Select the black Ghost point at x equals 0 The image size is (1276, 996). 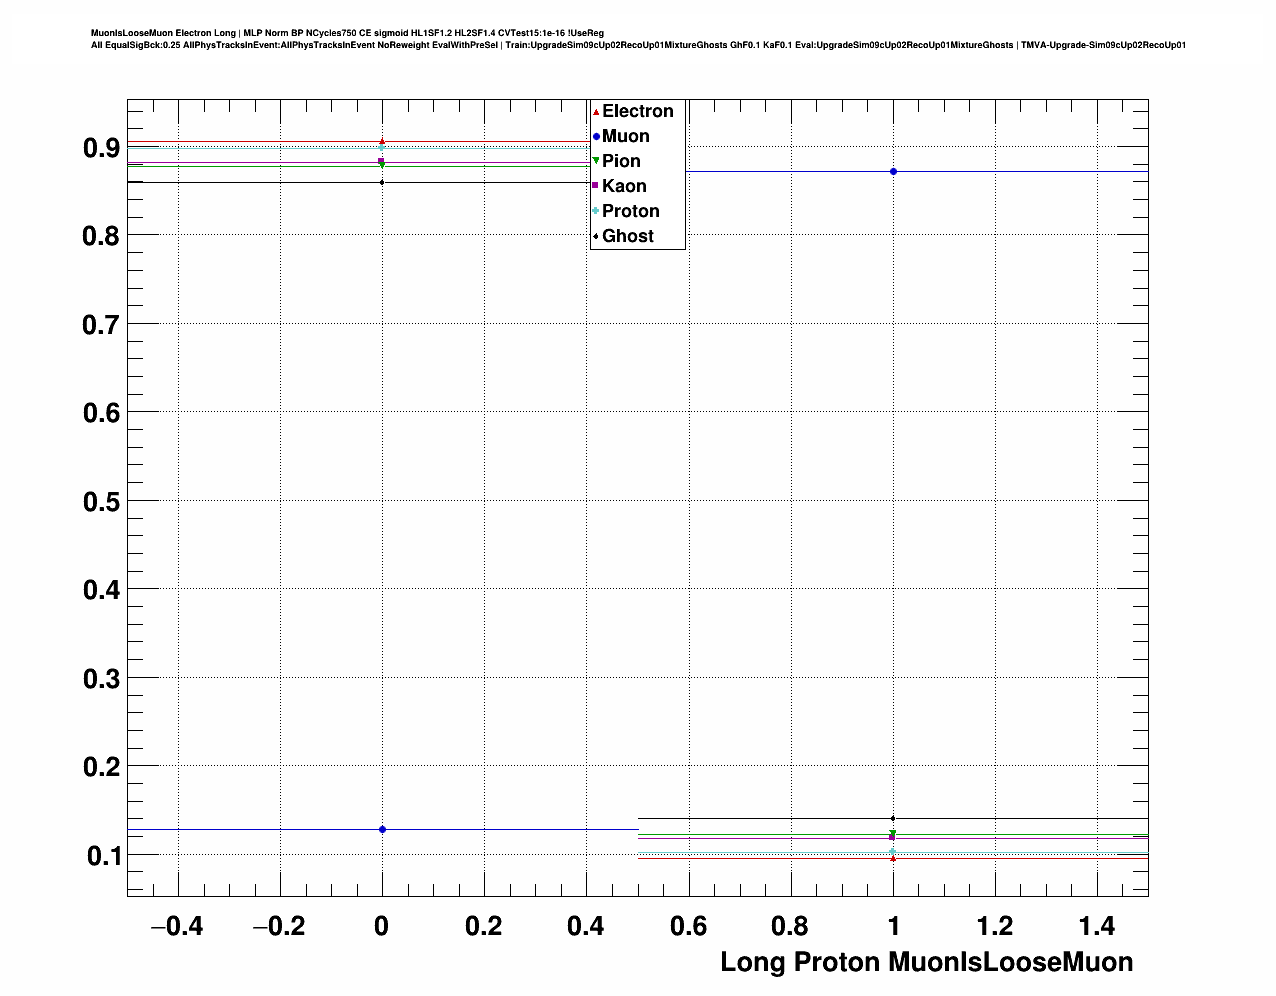click(382, 182)
